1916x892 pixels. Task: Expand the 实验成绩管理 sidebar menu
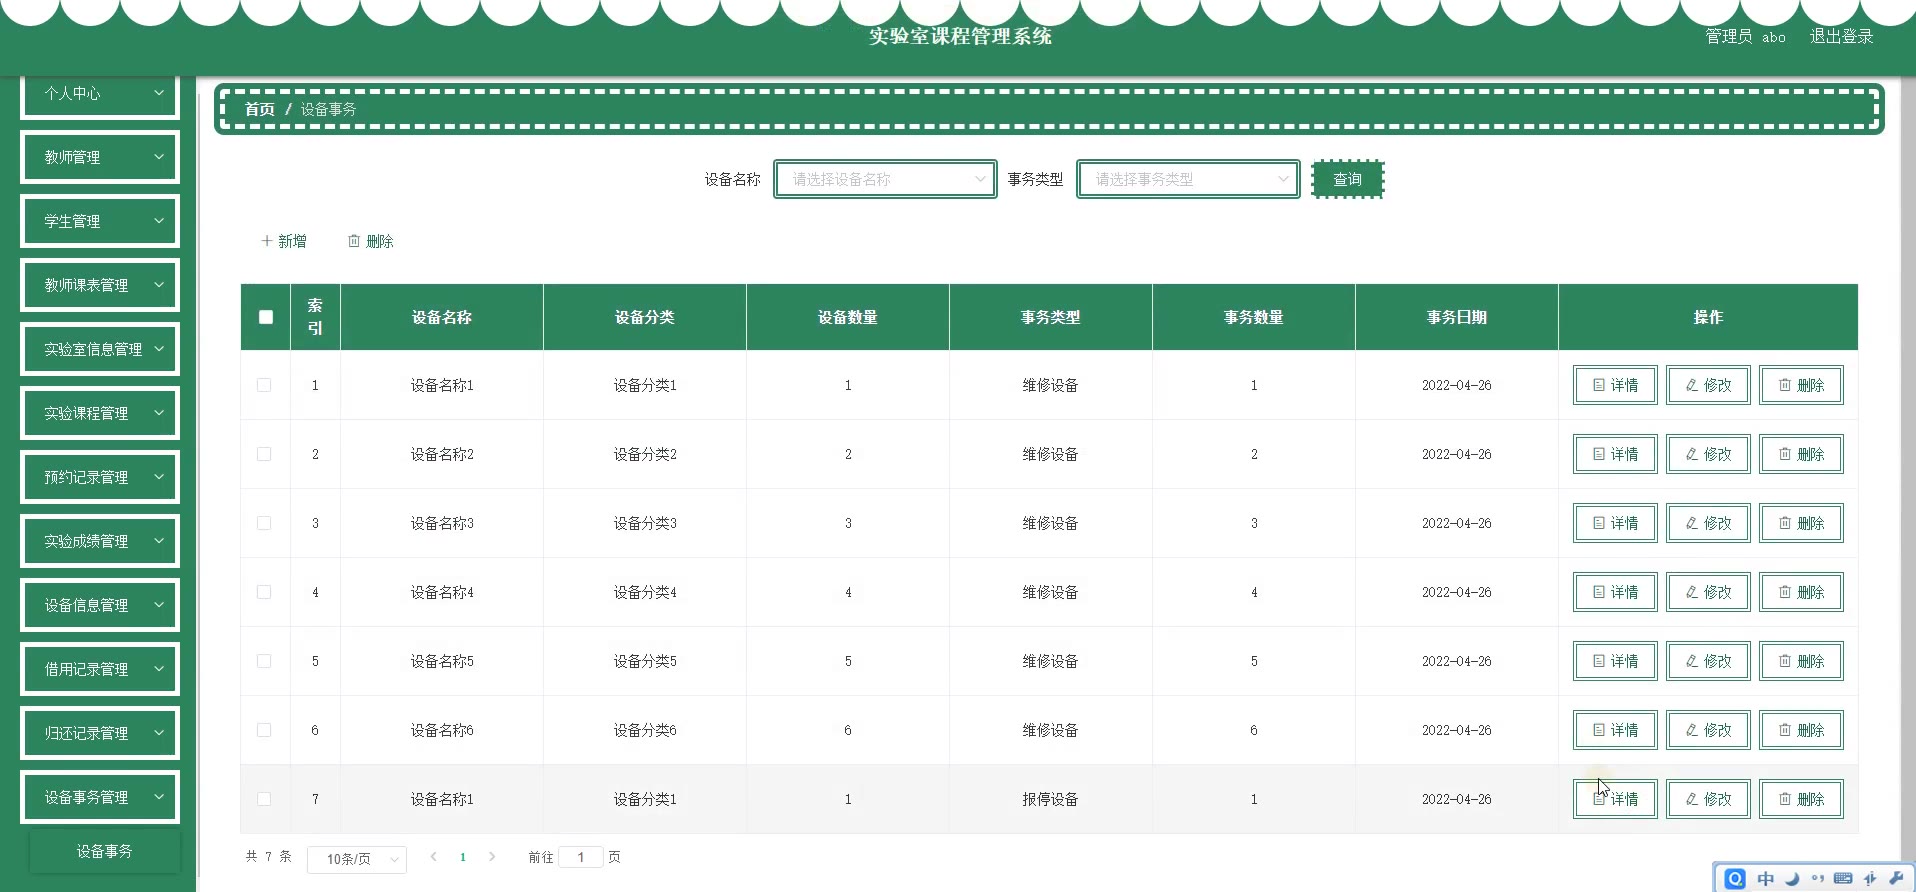(x=100, y=541)
